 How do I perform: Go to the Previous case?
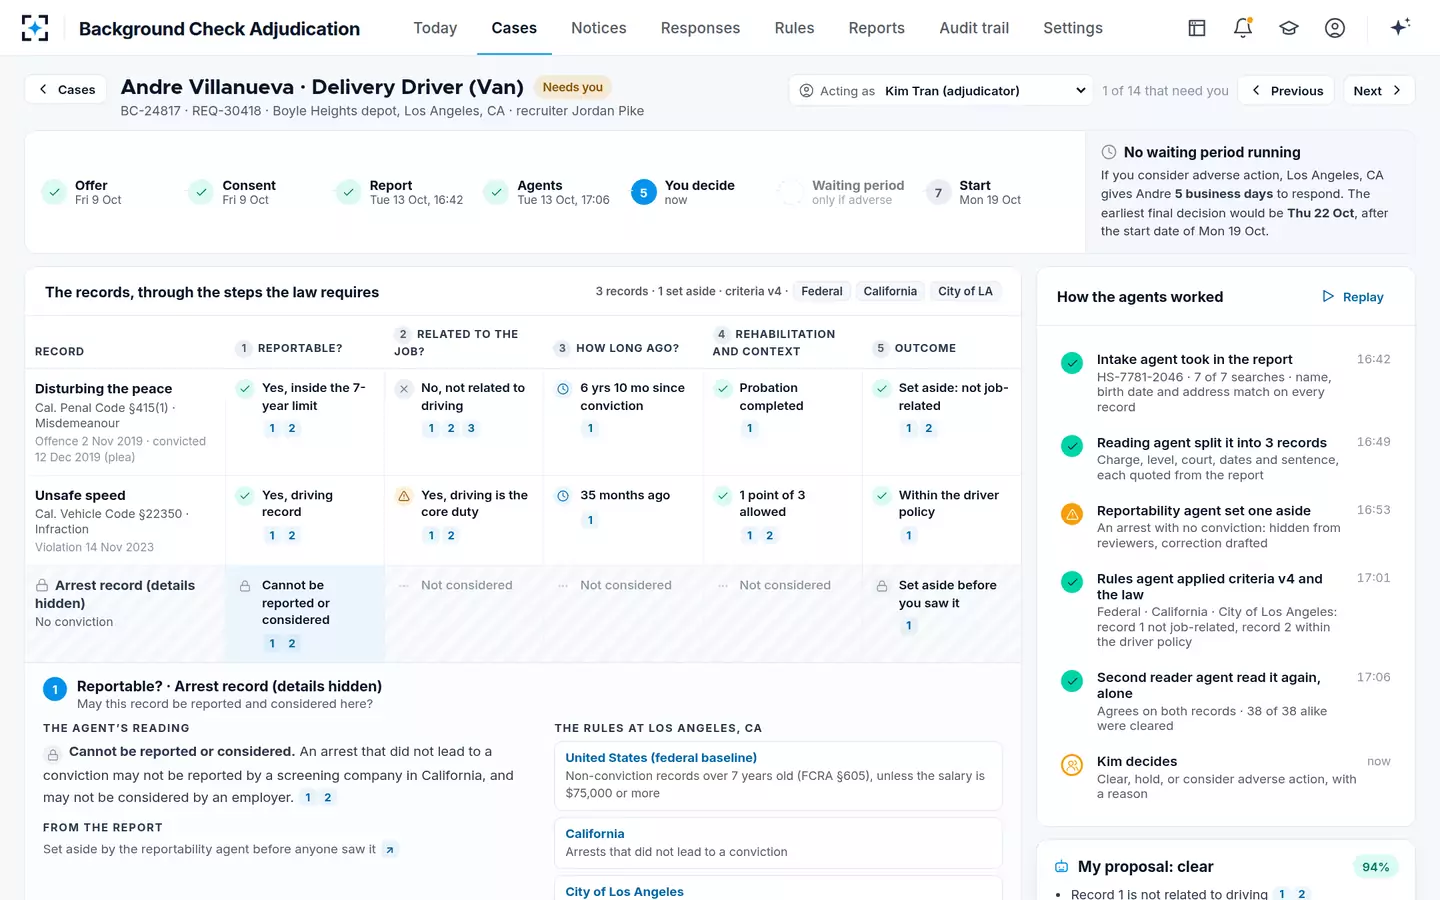point(1287,91)
